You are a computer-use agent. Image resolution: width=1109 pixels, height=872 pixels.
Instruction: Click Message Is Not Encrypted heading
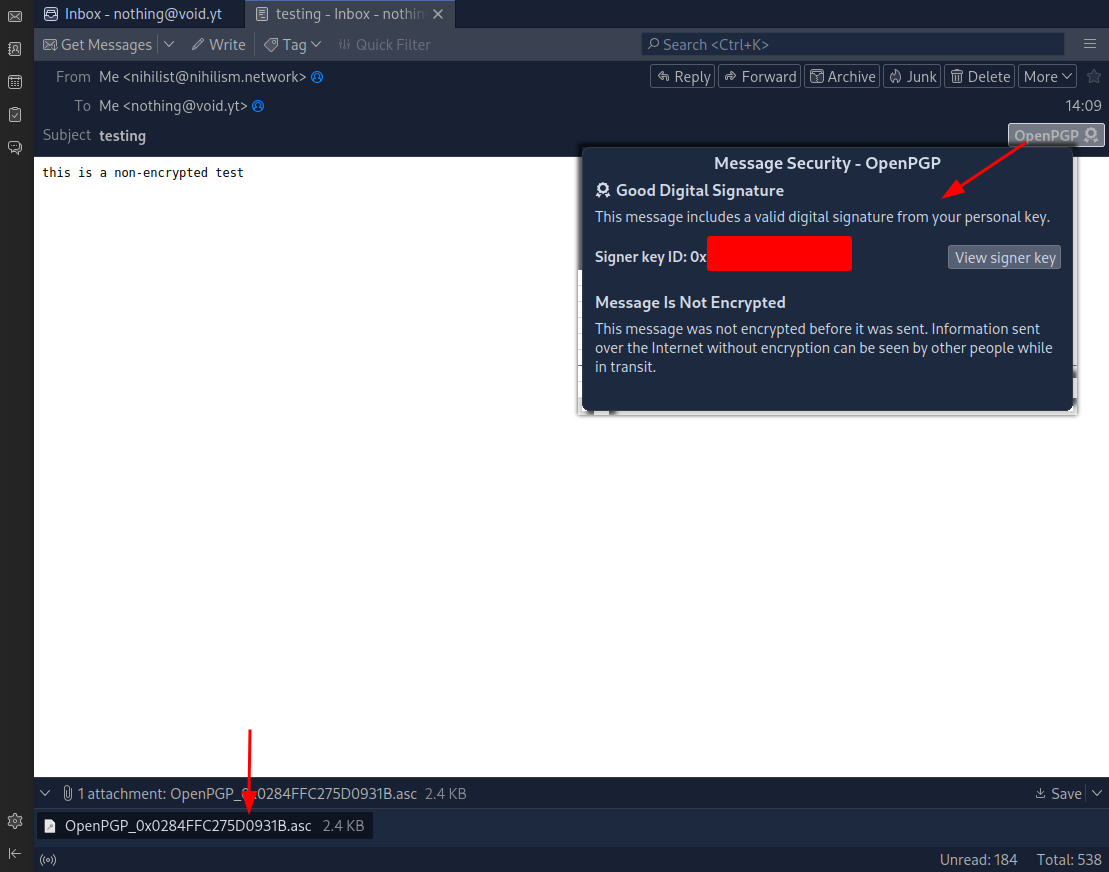(690, 303)
